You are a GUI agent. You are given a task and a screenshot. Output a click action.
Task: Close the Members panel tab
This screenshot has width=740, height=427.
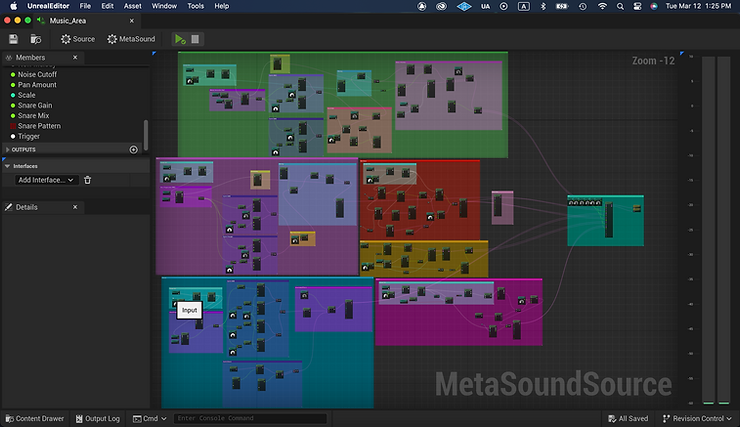[75, 58]
